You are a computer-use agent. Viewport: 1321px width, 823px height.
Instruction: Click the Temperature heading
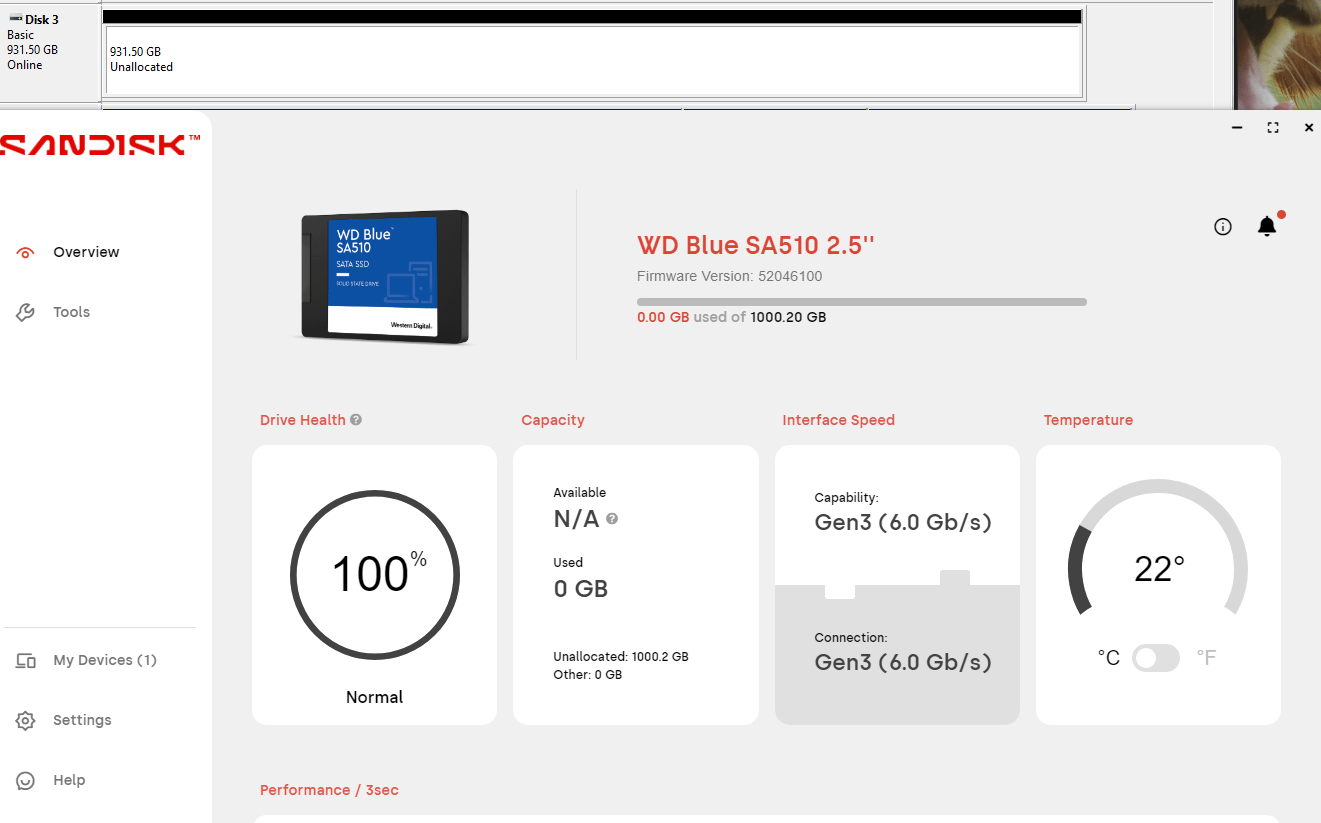click(1088, 420)
